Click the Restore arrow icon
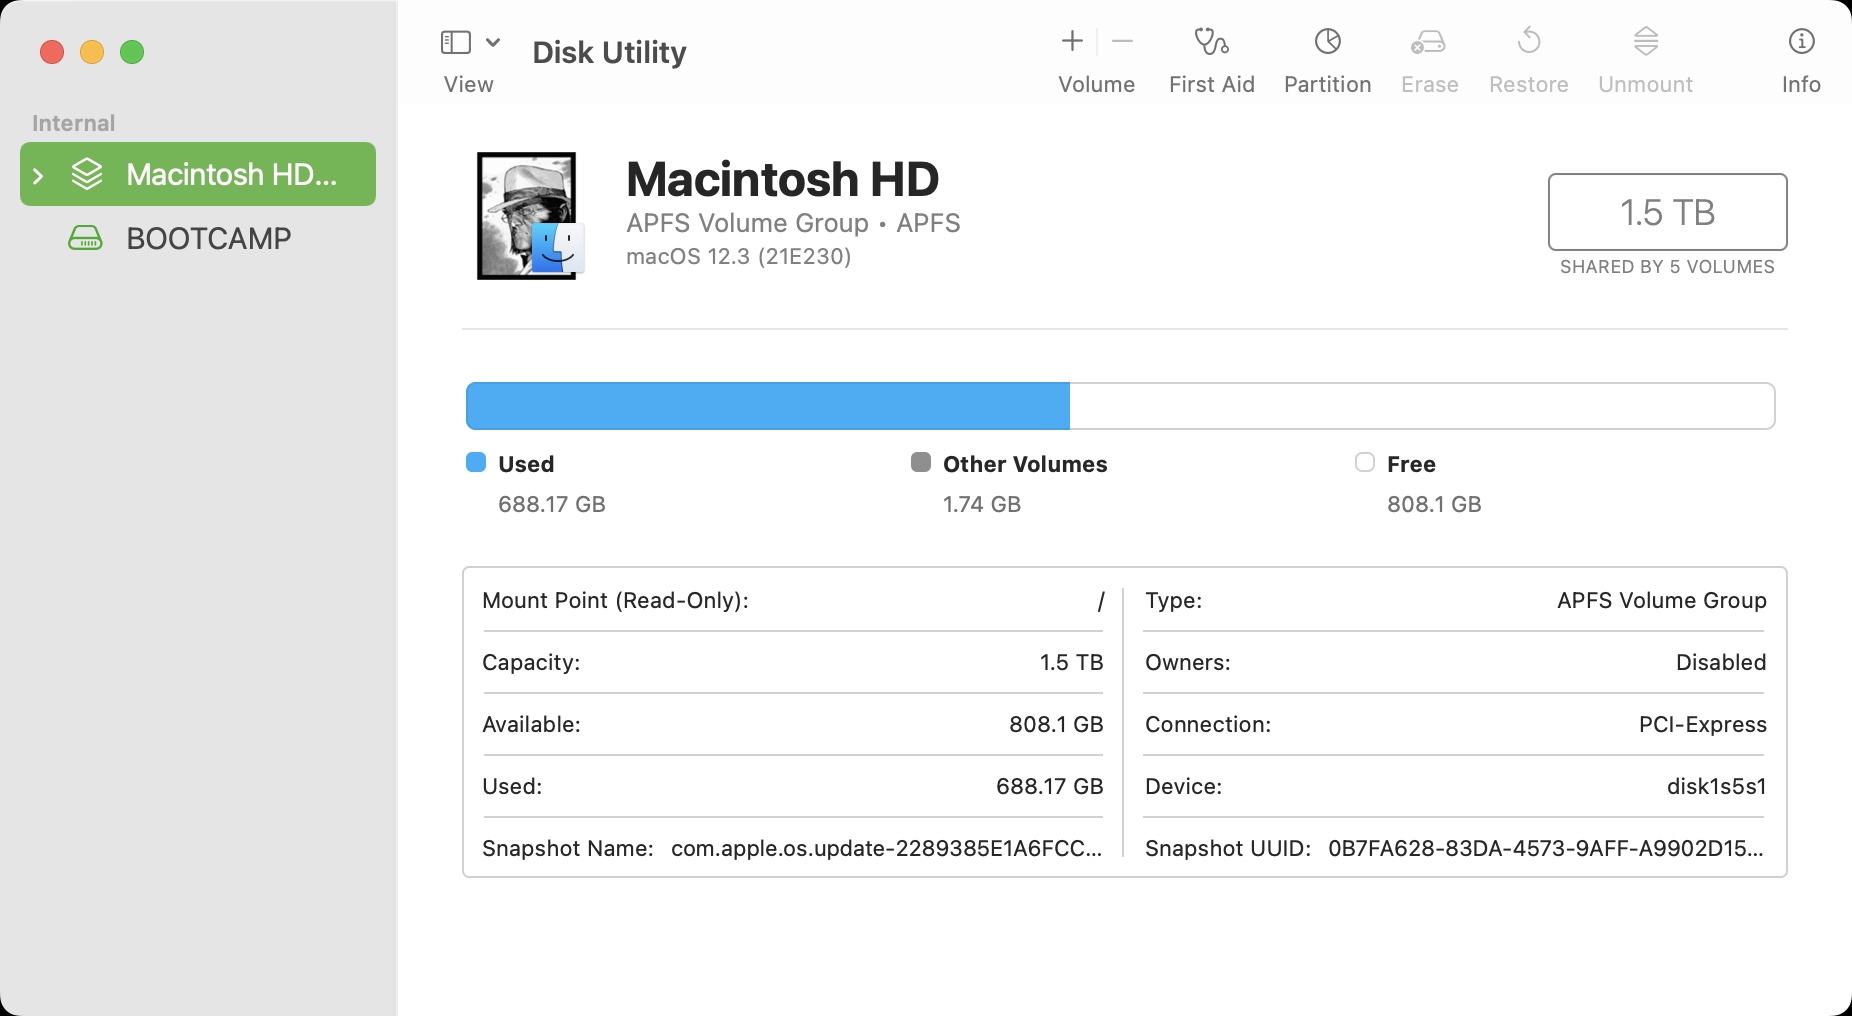 point(1529,41)
